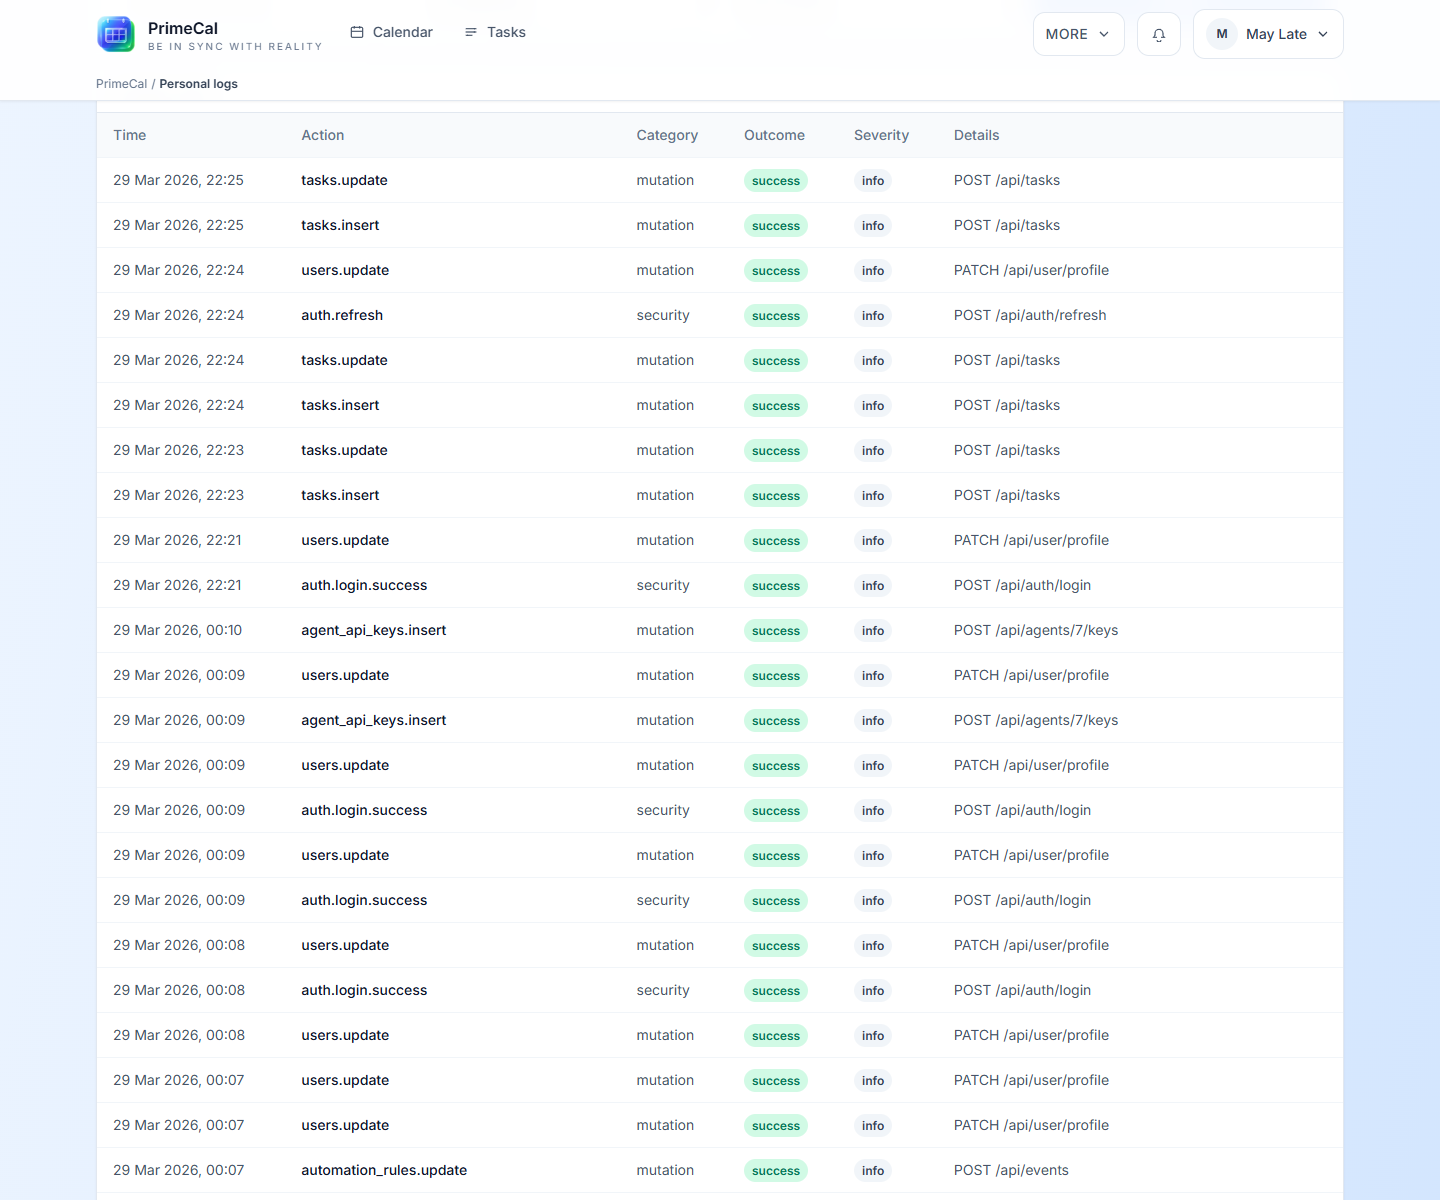Image resolution: width=1440 pixels, height=1200 pixels.
Task: Click the Personal logs breadcrumb
Action: click(198, 84)
